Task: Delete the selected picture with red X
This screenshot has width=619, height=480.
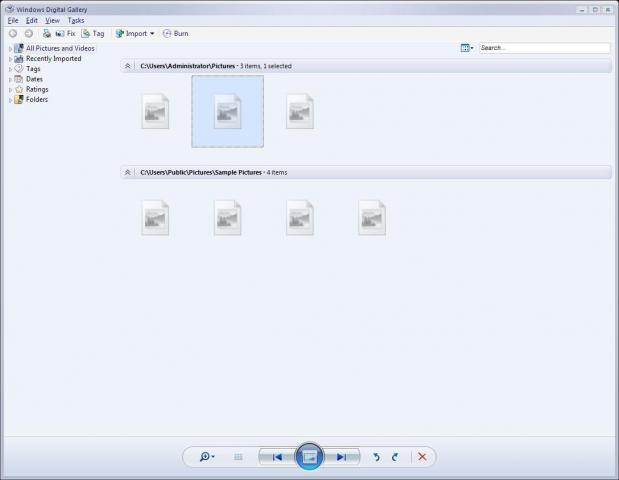Action: point(422,457)
